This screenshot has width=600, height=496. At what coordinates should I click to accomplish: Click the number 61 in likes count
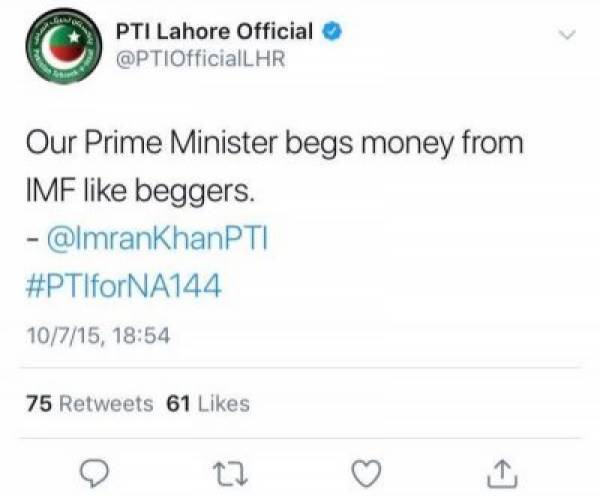click(x=179, y=404)
